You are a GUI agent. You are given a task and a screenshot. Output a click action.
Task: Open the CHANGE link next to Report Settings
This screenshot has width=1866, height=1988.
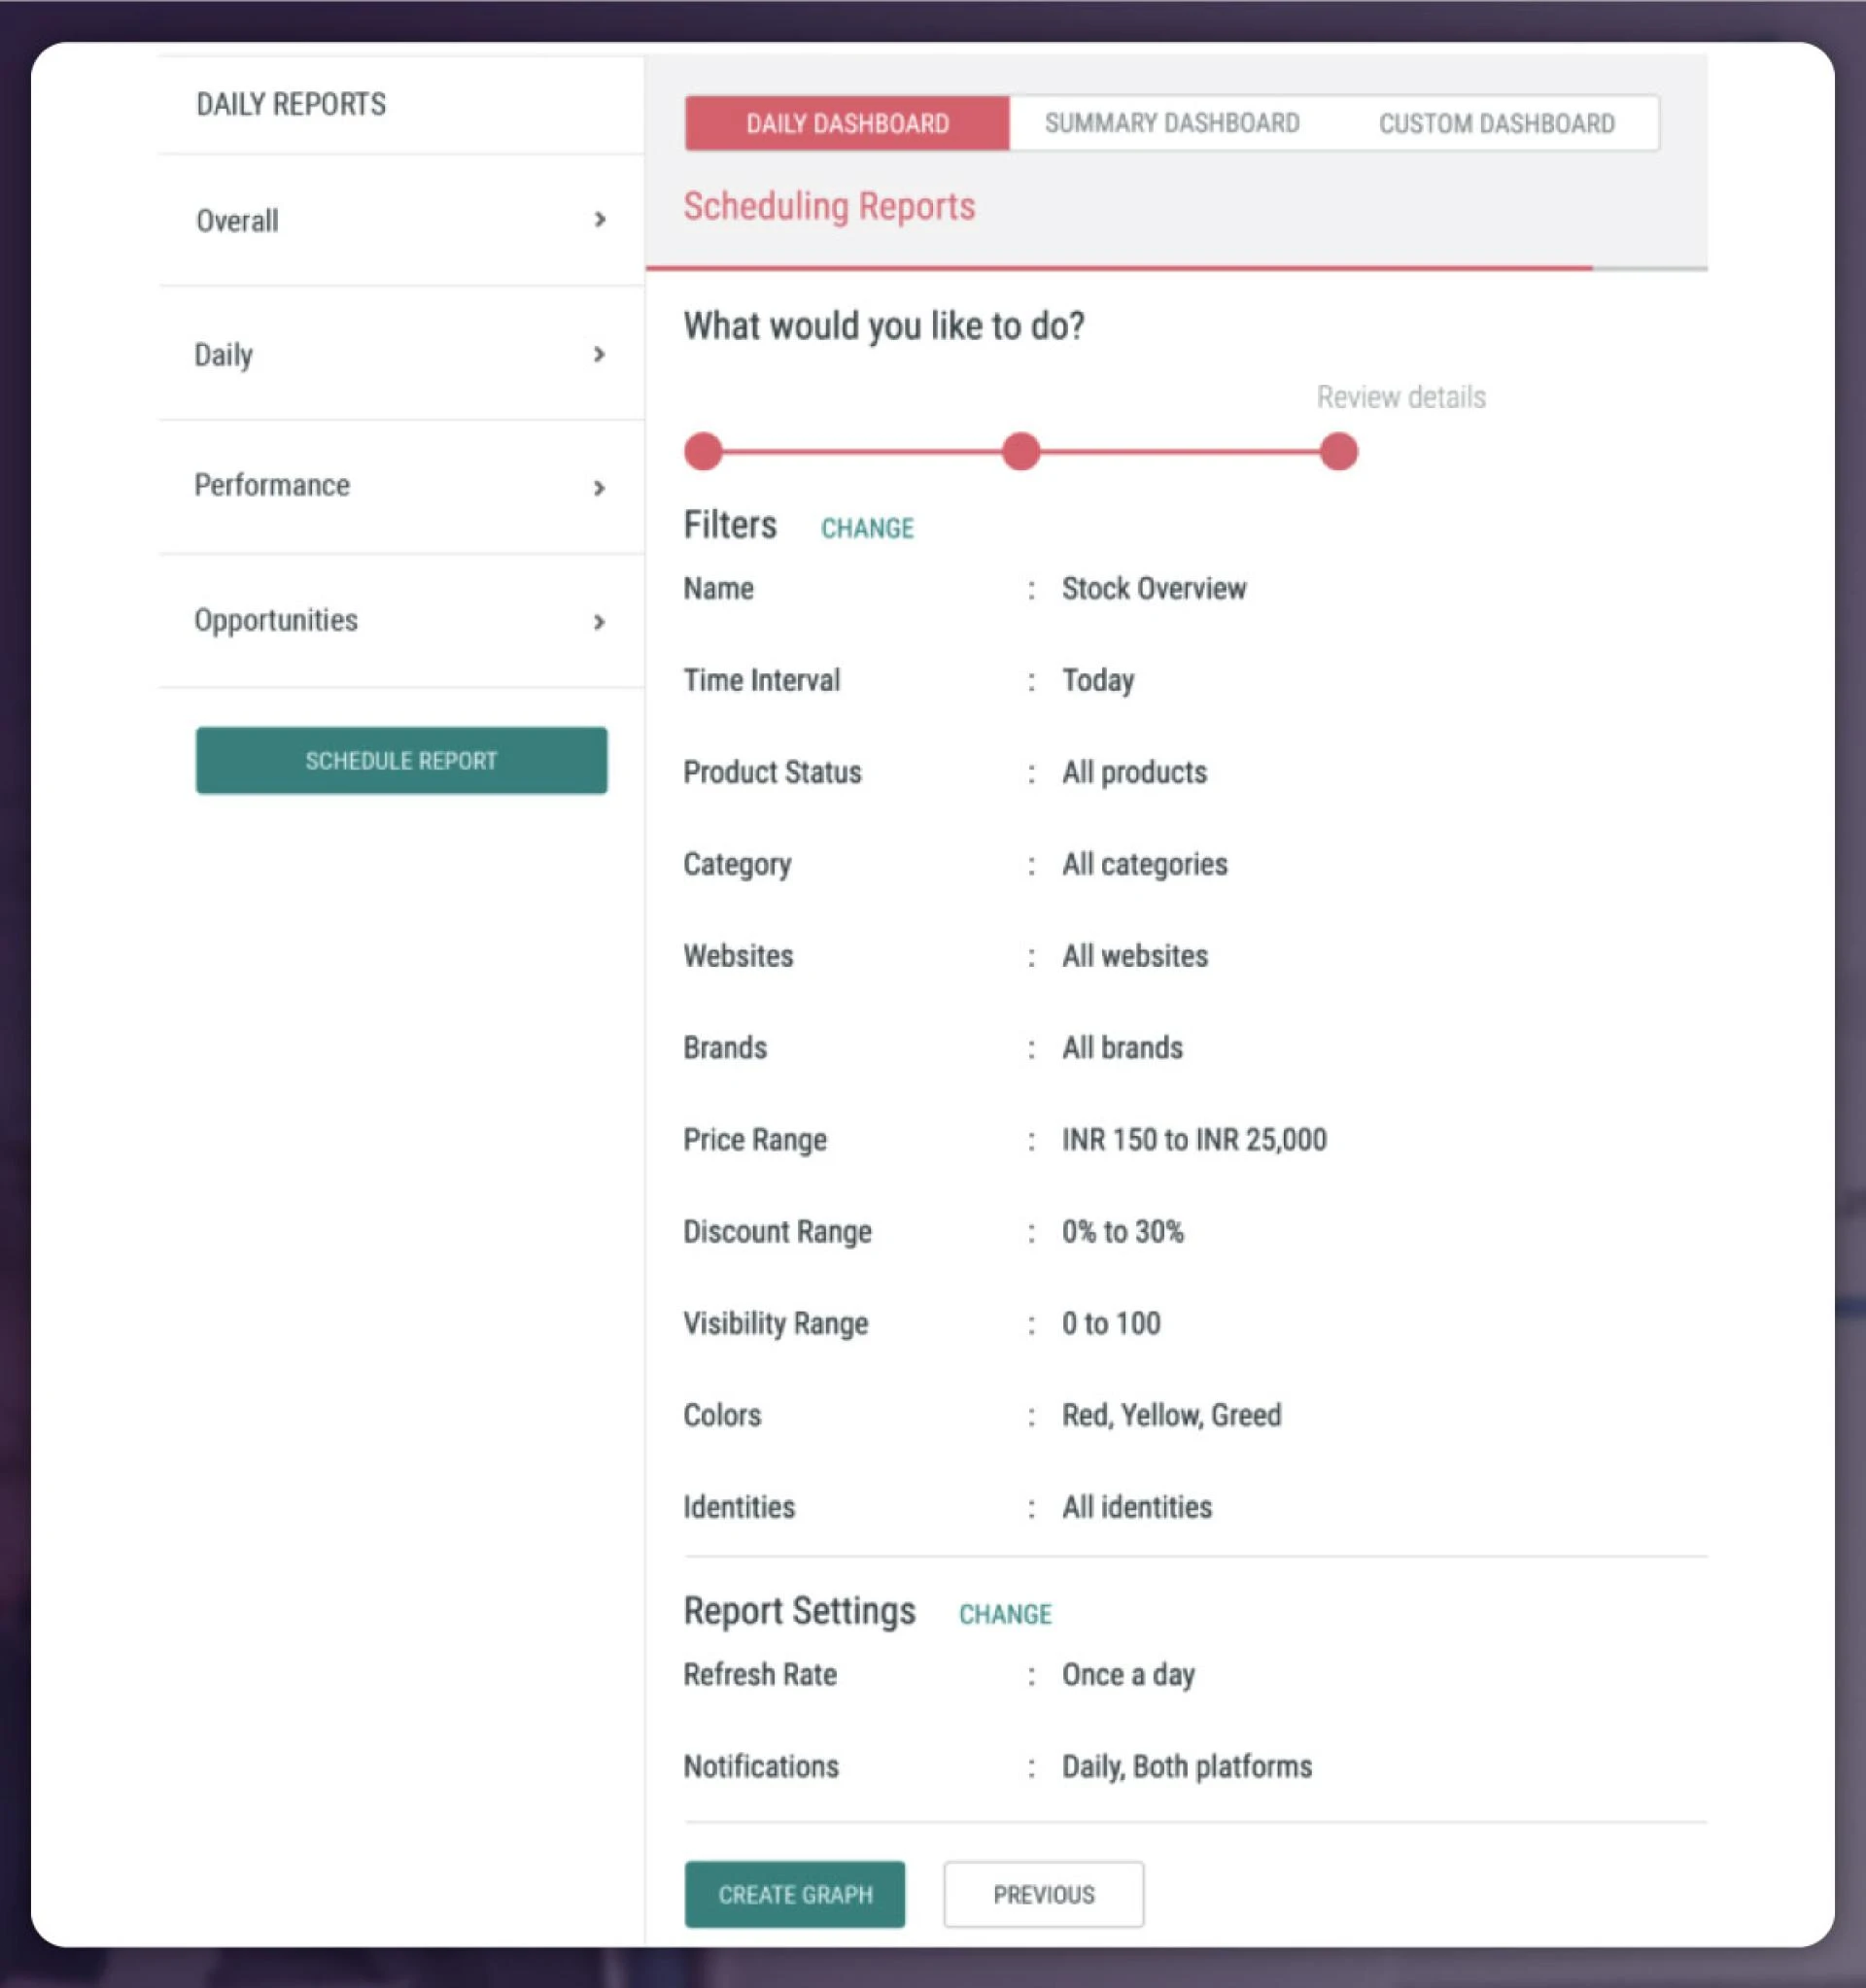(1005, 1613)
